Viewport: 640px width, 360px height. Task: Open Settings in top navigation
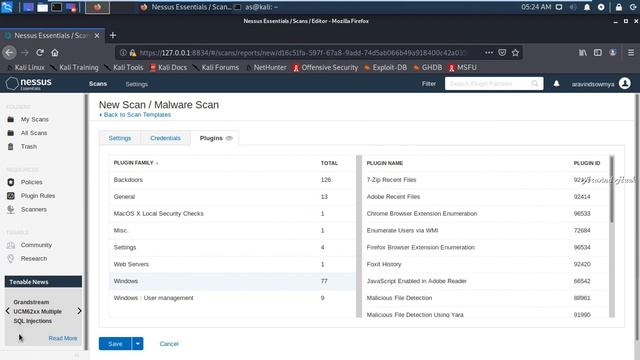click(x=137, y=84)
